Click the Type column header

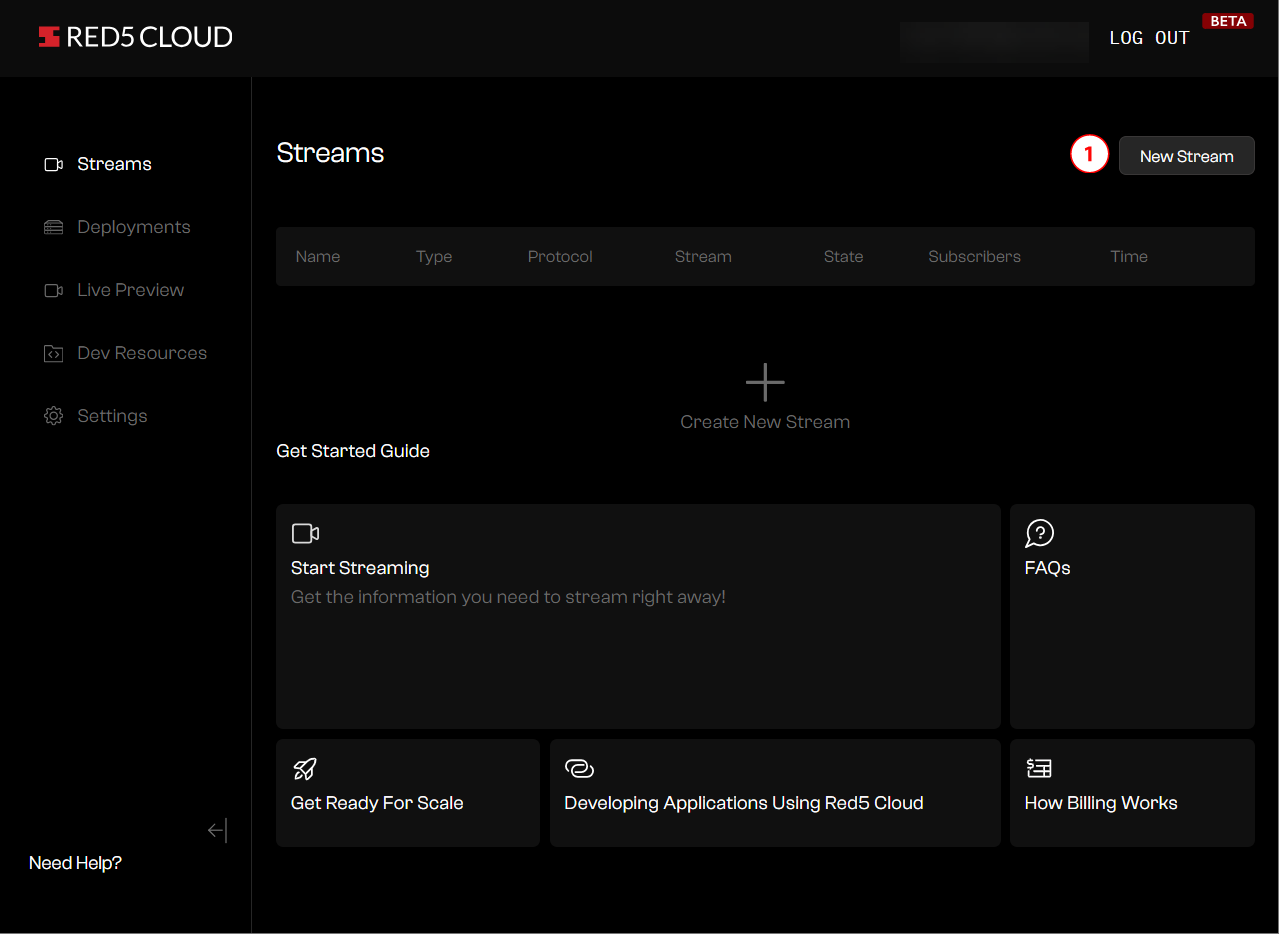pos(434,257)
